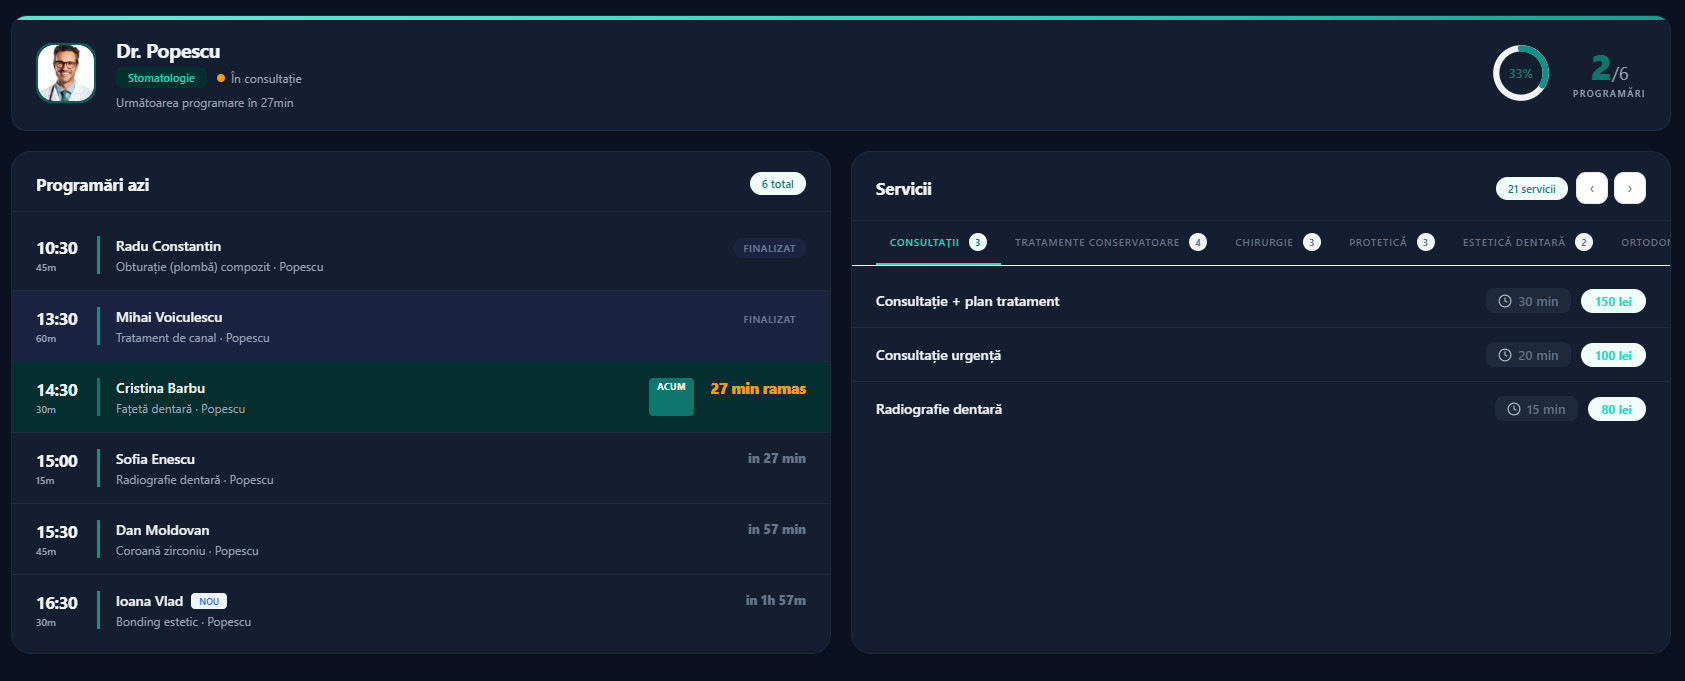The height and width of the screenshot is (681, 1685).
Task: Click FINALIZAT status on Radu Constantin row
Action: 769,248
